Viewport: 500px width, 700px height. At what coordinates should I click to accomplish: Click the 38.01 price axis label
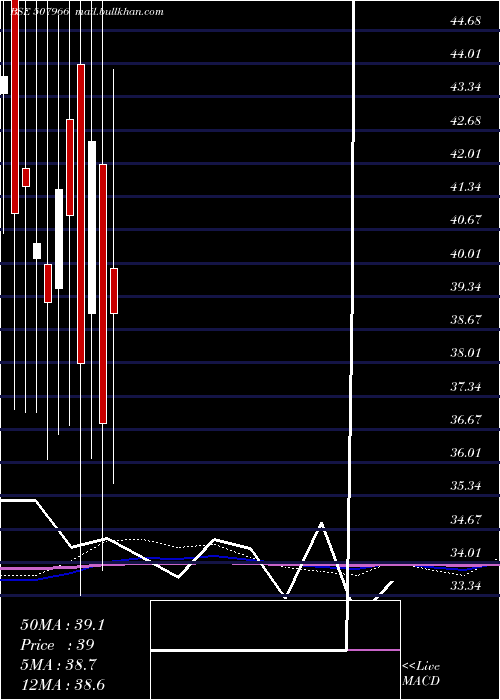[x=466, y=353]
